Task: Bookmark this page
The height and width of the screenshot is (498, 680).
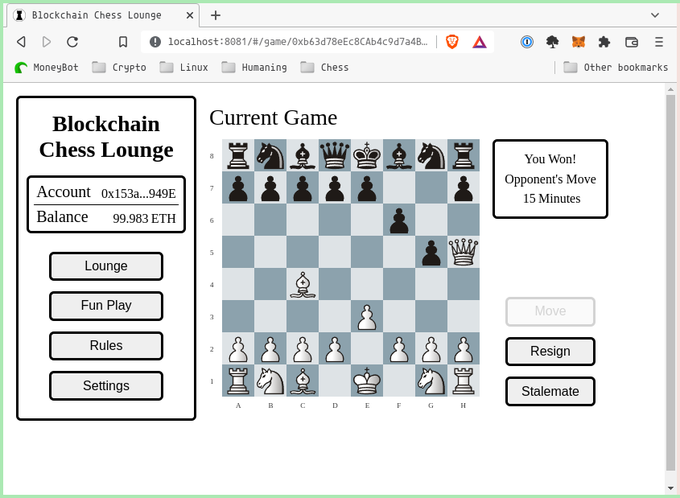Action: pos(123,42)
